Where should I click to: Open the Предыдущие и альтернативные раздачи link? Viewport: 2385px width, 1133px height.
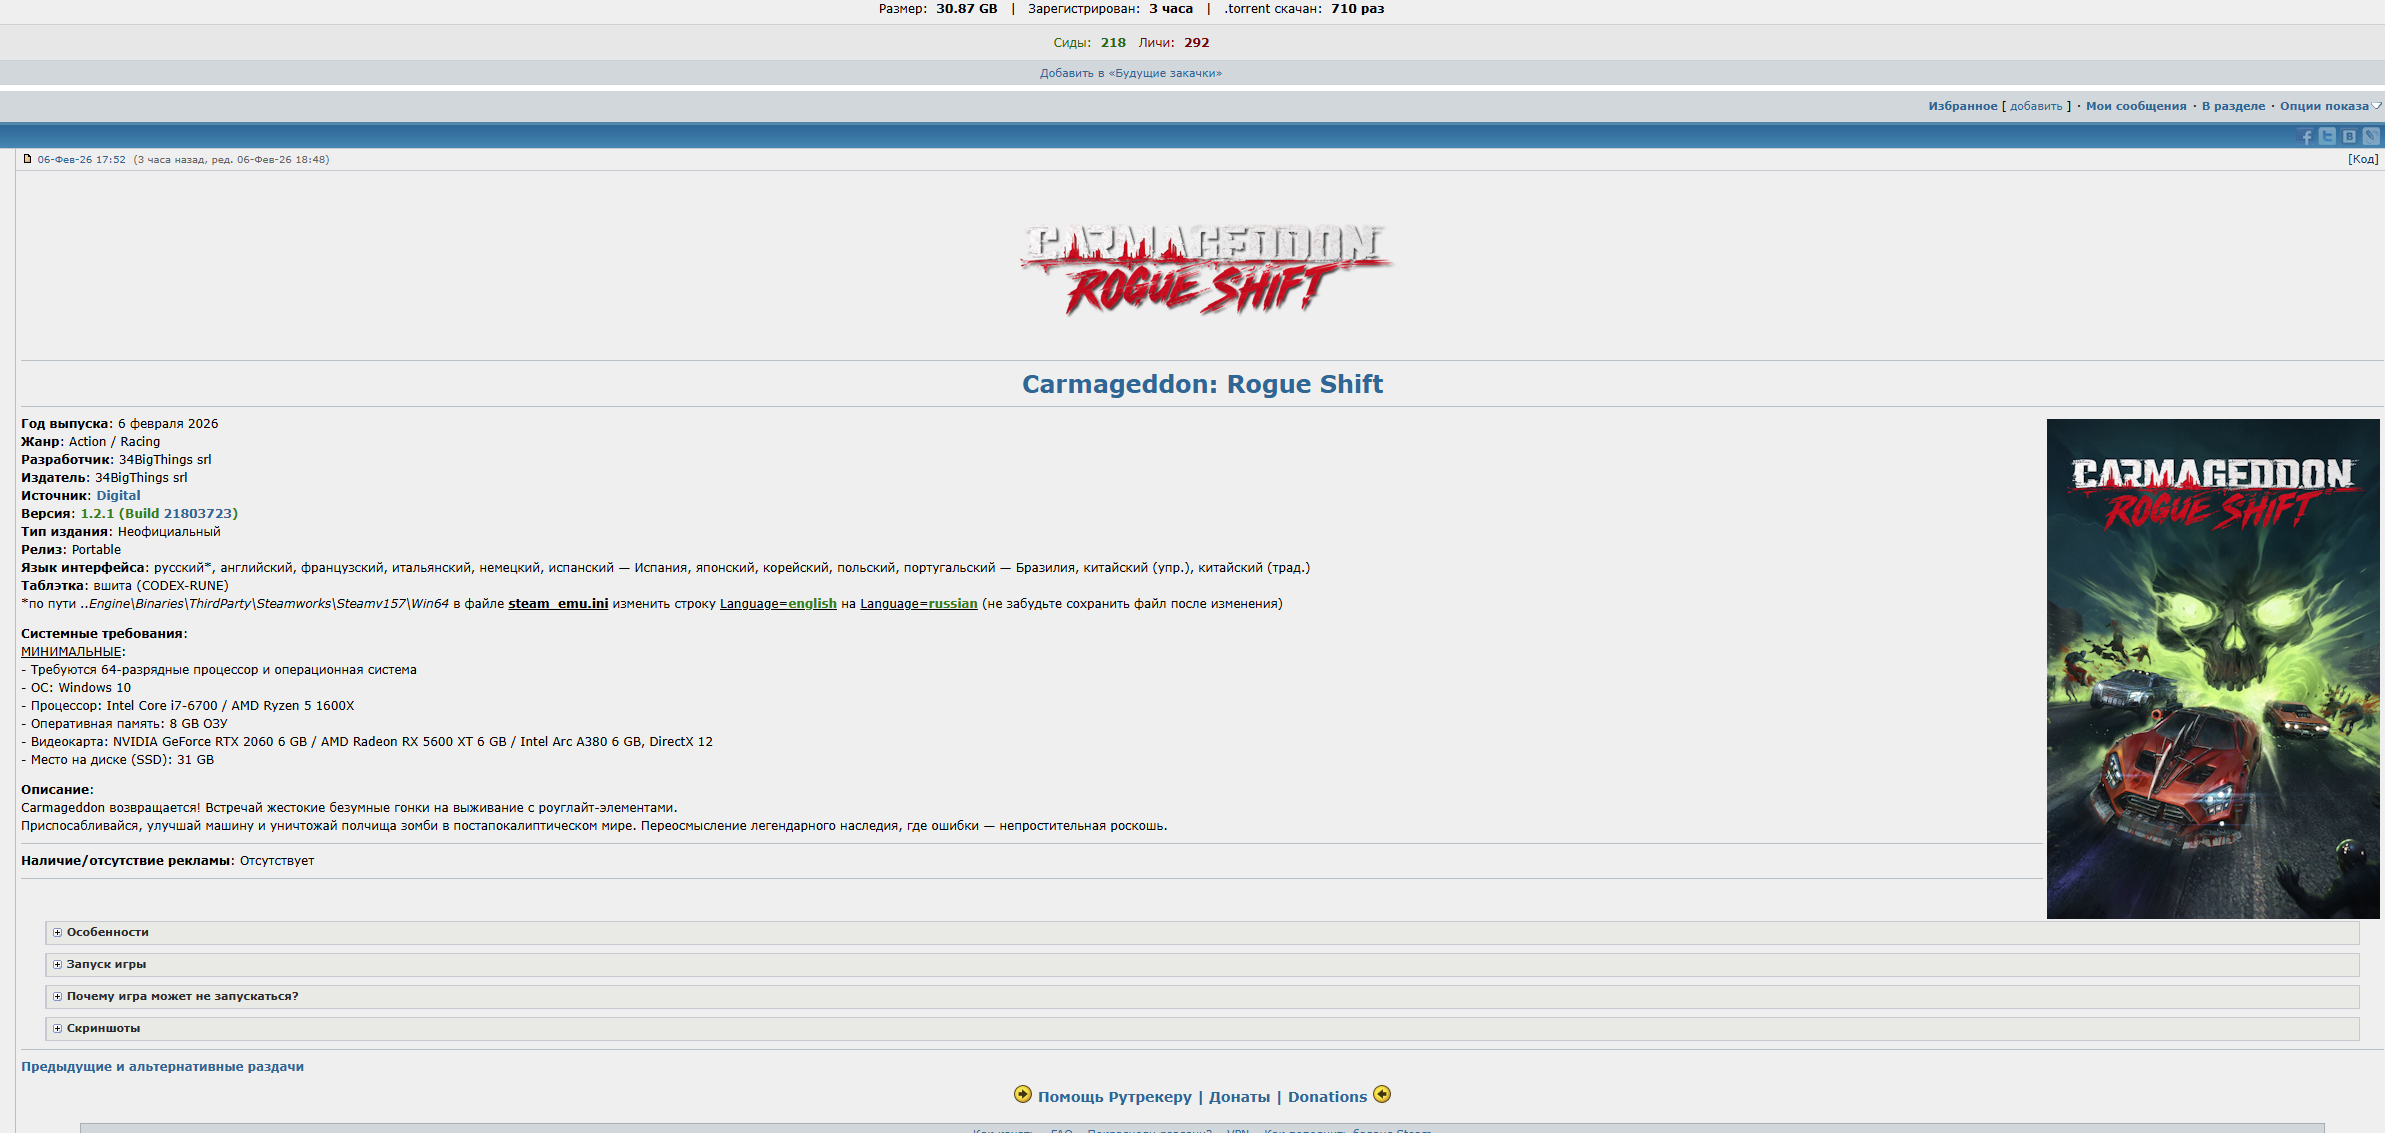162,1067
